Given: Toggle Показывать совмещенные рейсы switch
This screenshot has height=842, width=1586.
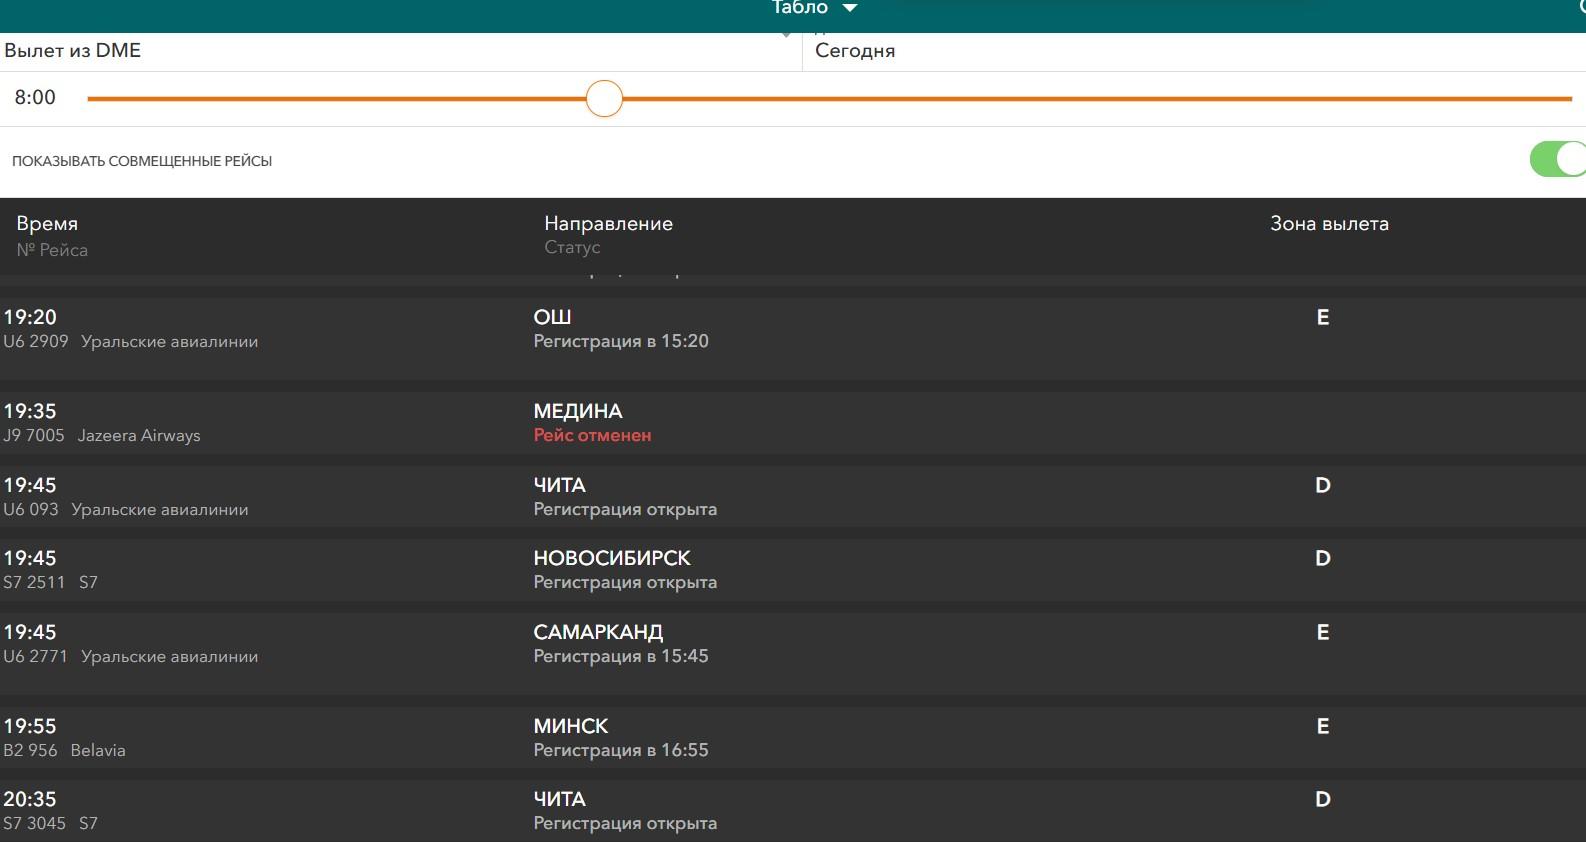Looking at the screenshot, I should pyautogui.click(x=1558, y=160).
